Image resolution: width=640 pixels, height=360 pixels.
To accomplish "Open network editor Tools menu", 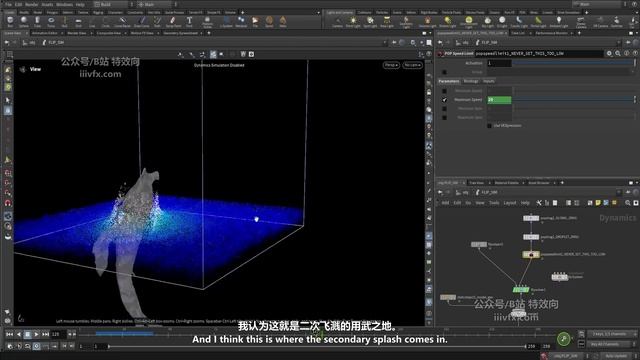I will point(494,203).
